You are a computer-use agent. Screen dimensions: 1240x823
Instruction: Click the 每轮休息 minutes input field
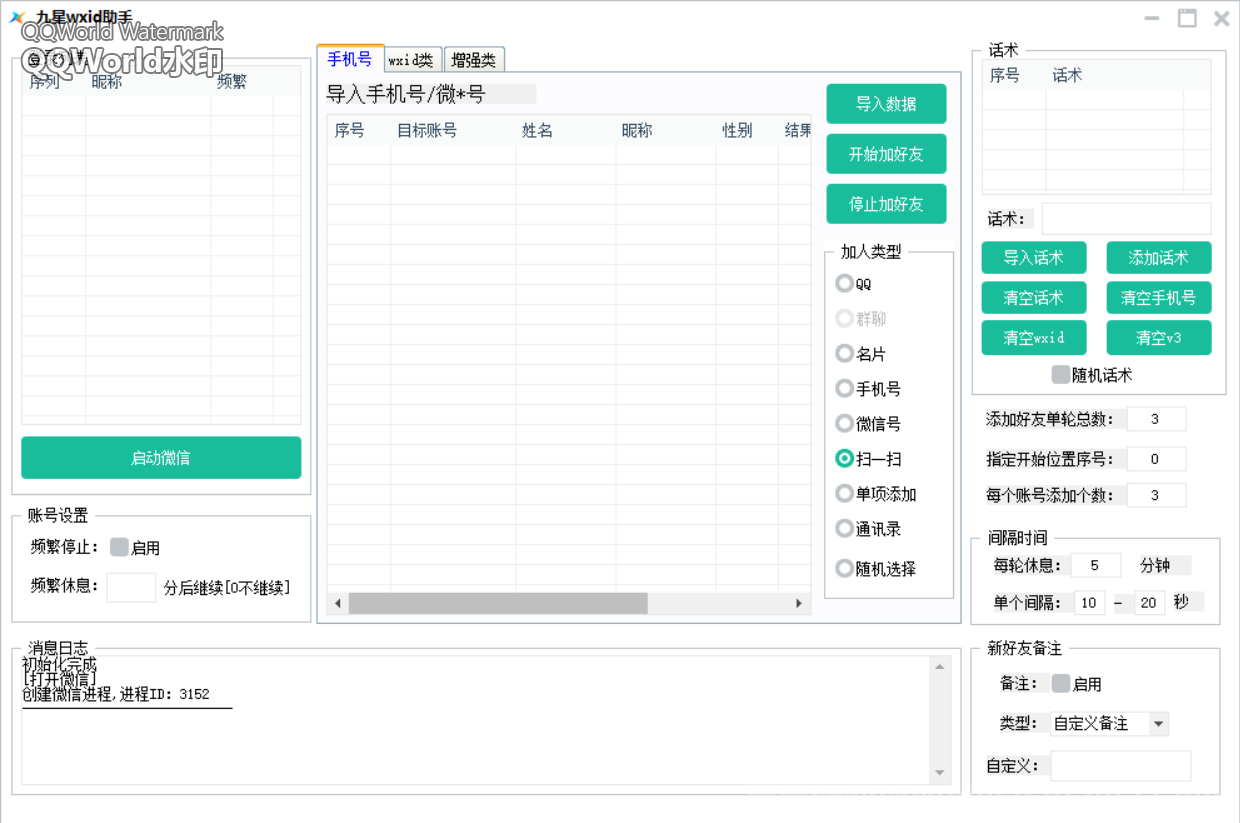pos(1096,566)
